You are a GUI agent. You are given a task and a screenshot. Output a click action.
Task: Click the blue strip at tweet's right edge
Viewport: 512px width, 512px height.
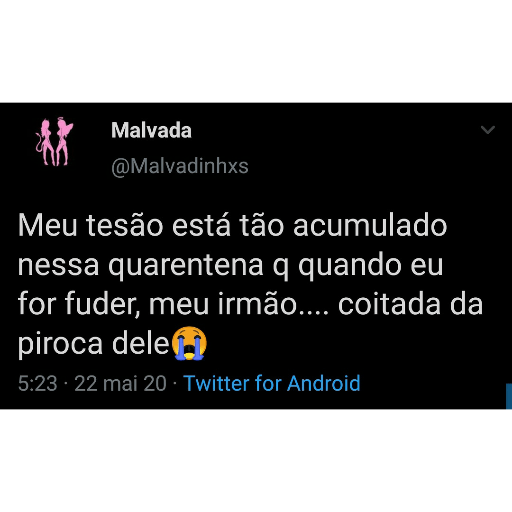coord(509,396)
